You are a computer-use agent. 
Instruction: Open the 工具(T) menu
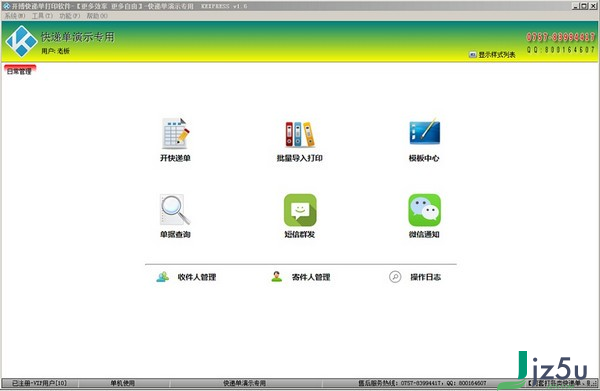(x=42, y=16)
